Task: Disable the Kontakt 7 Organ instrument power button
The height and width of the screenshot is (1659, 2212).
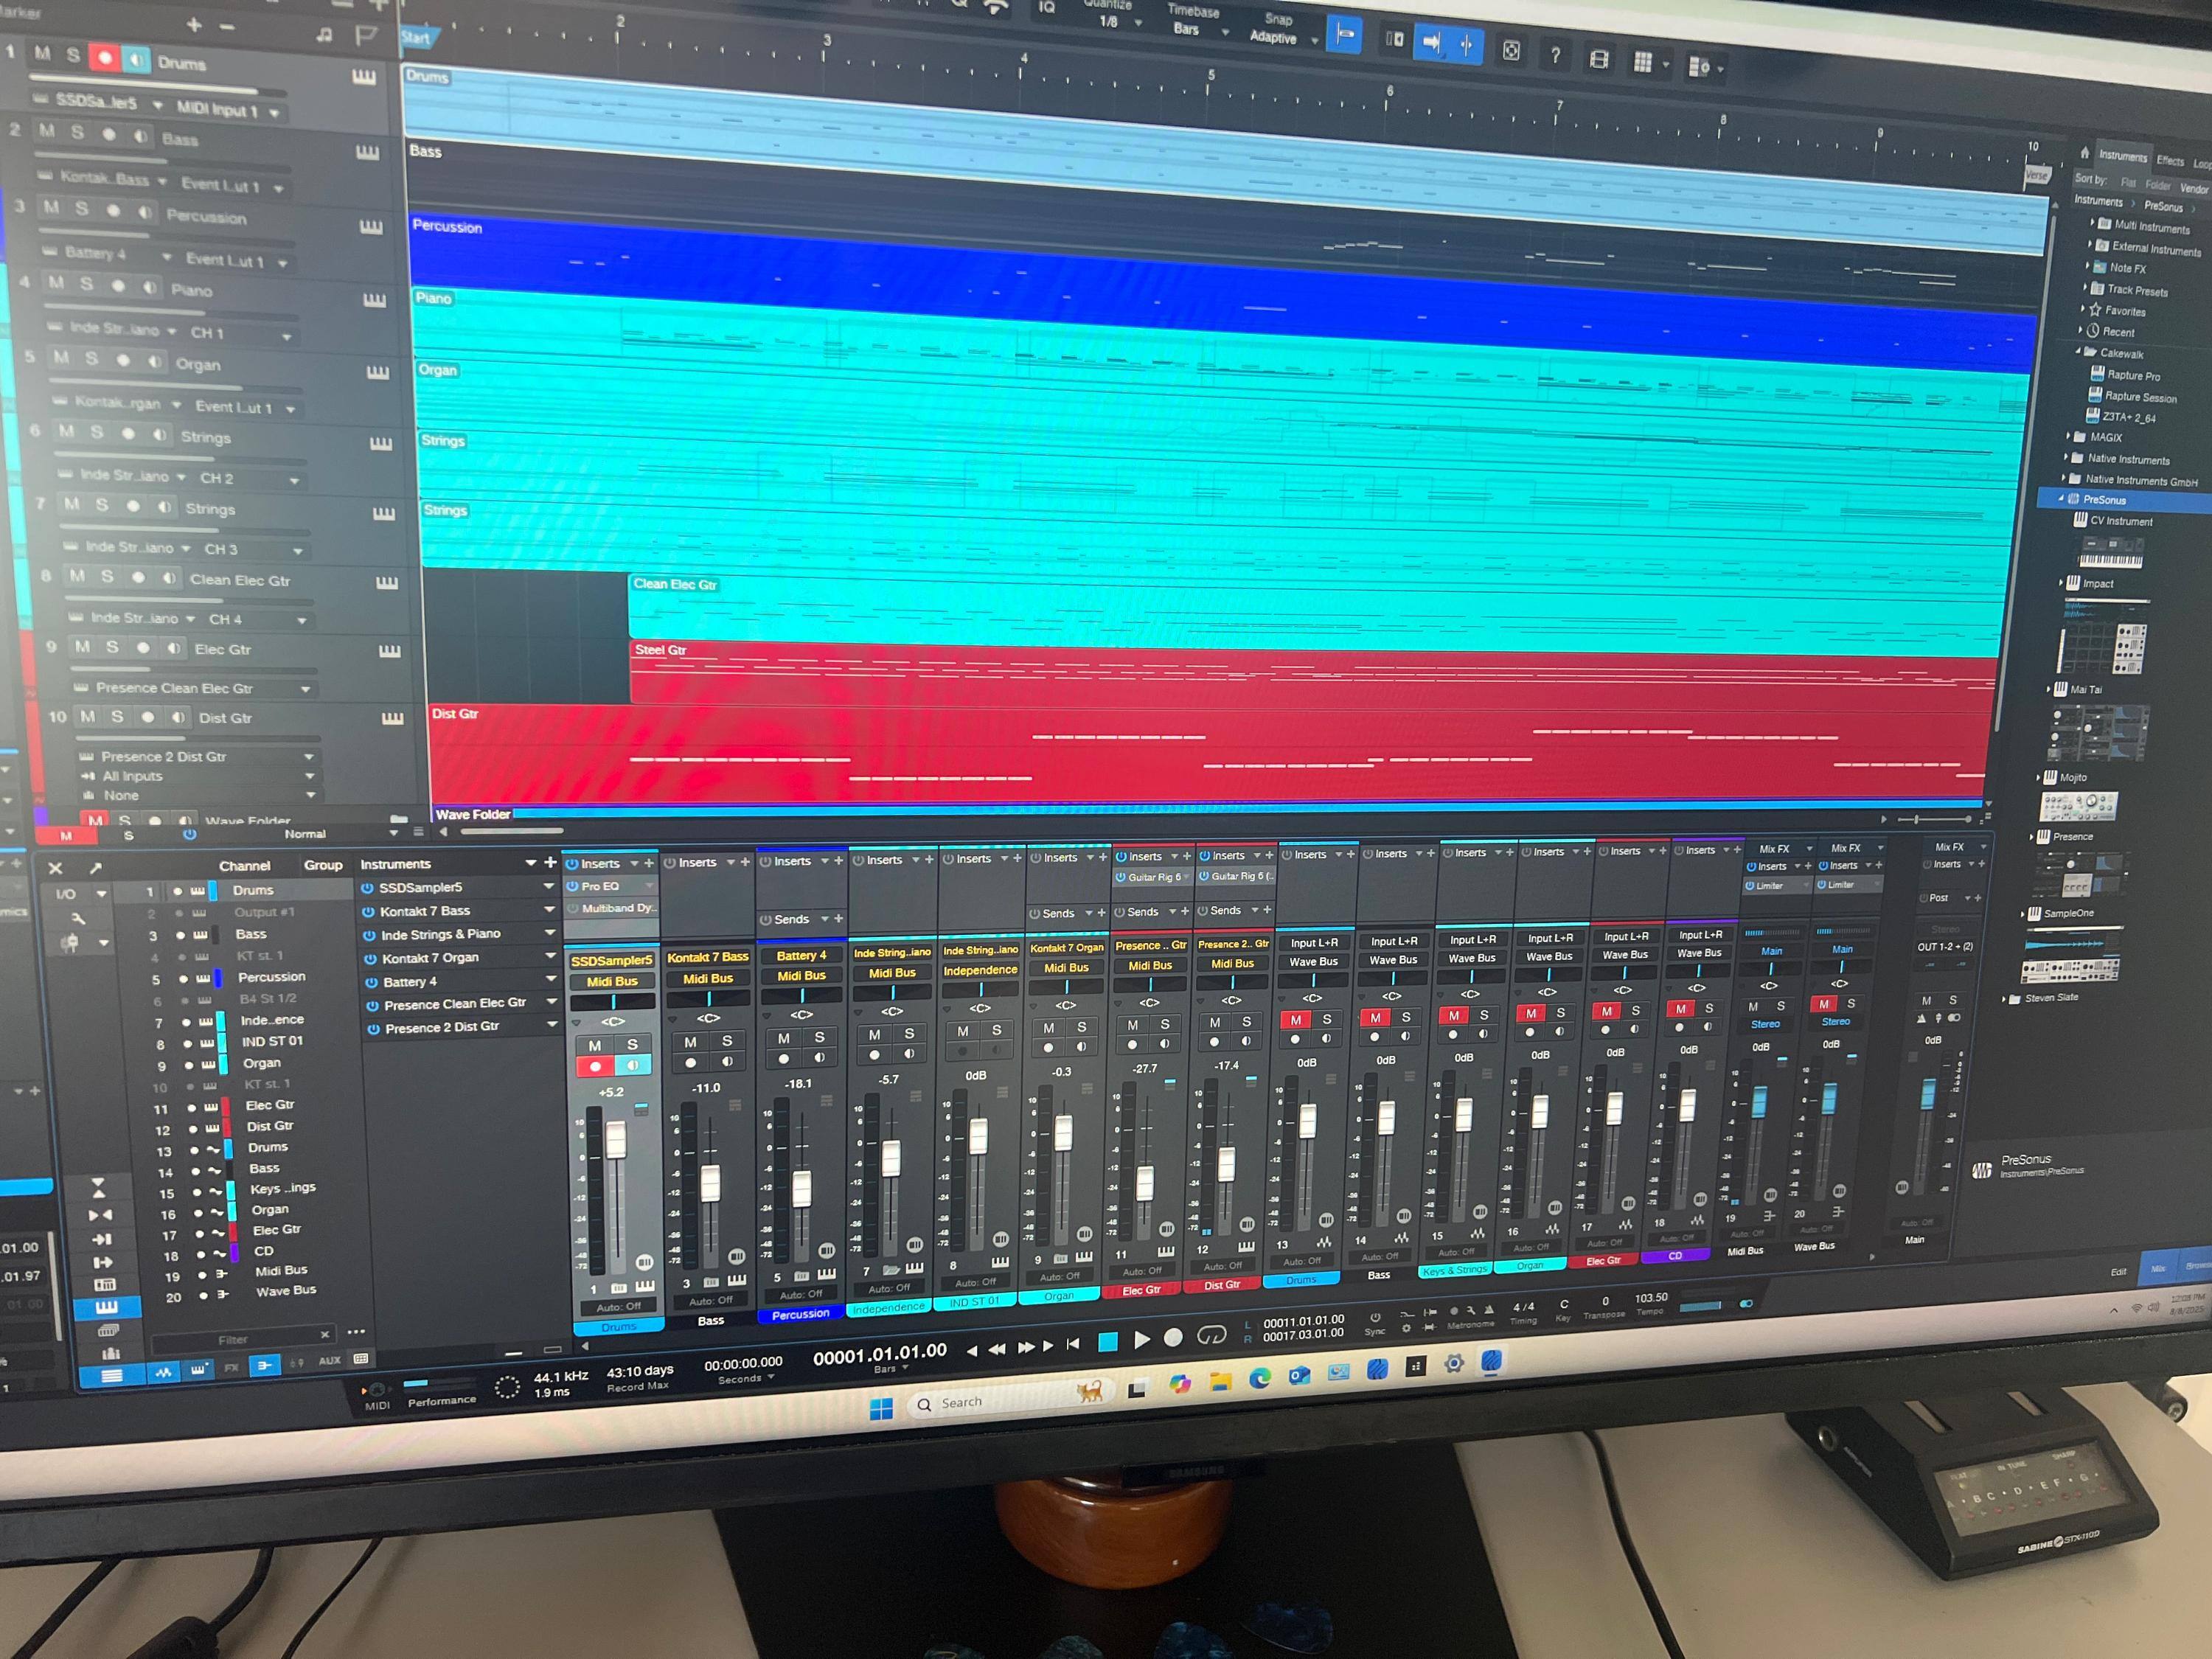Action: click(369, 958)
